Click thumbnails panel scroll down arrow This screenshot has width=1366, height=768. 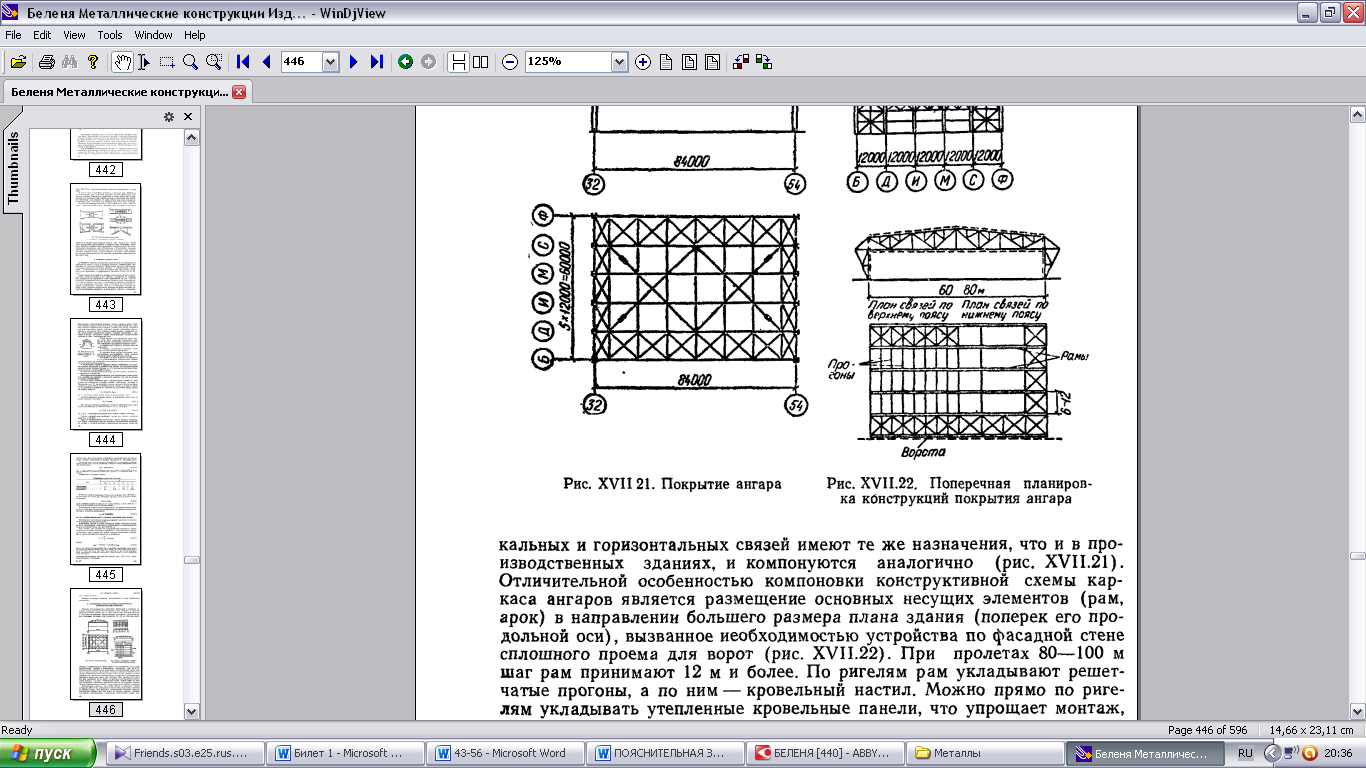point(192,711)
